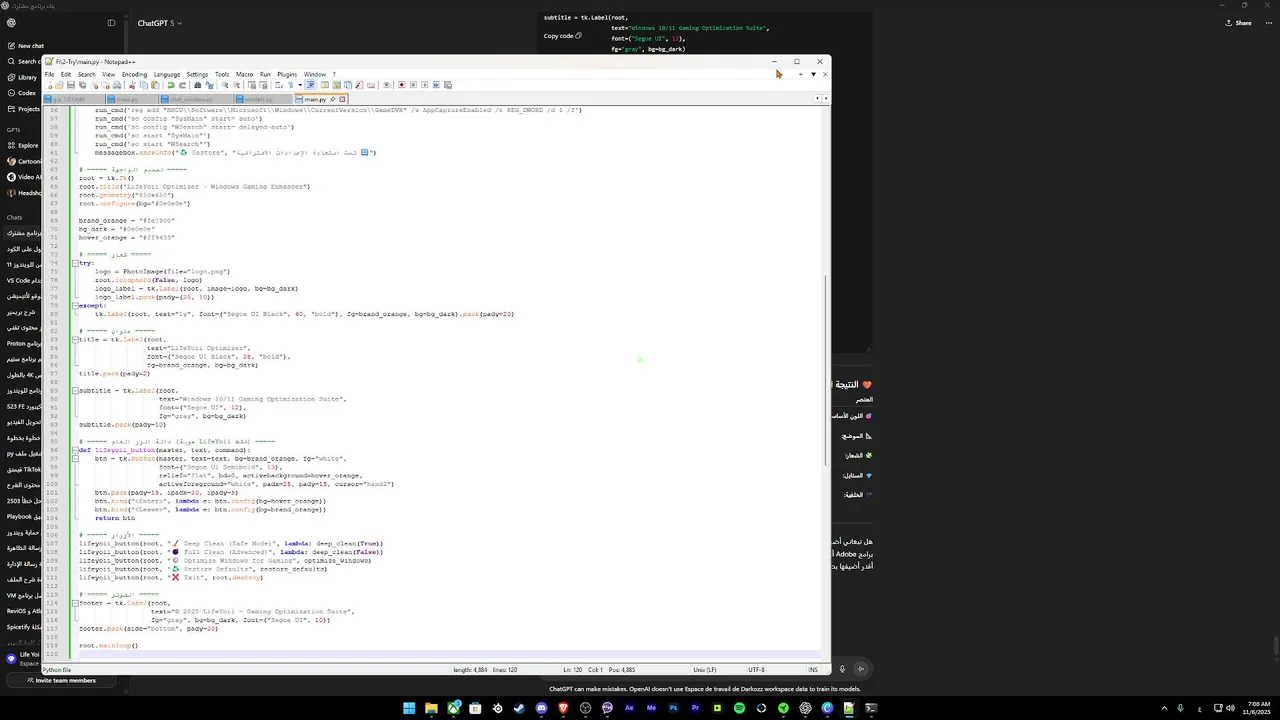Switch to the models.py tab

pos(263,99)
